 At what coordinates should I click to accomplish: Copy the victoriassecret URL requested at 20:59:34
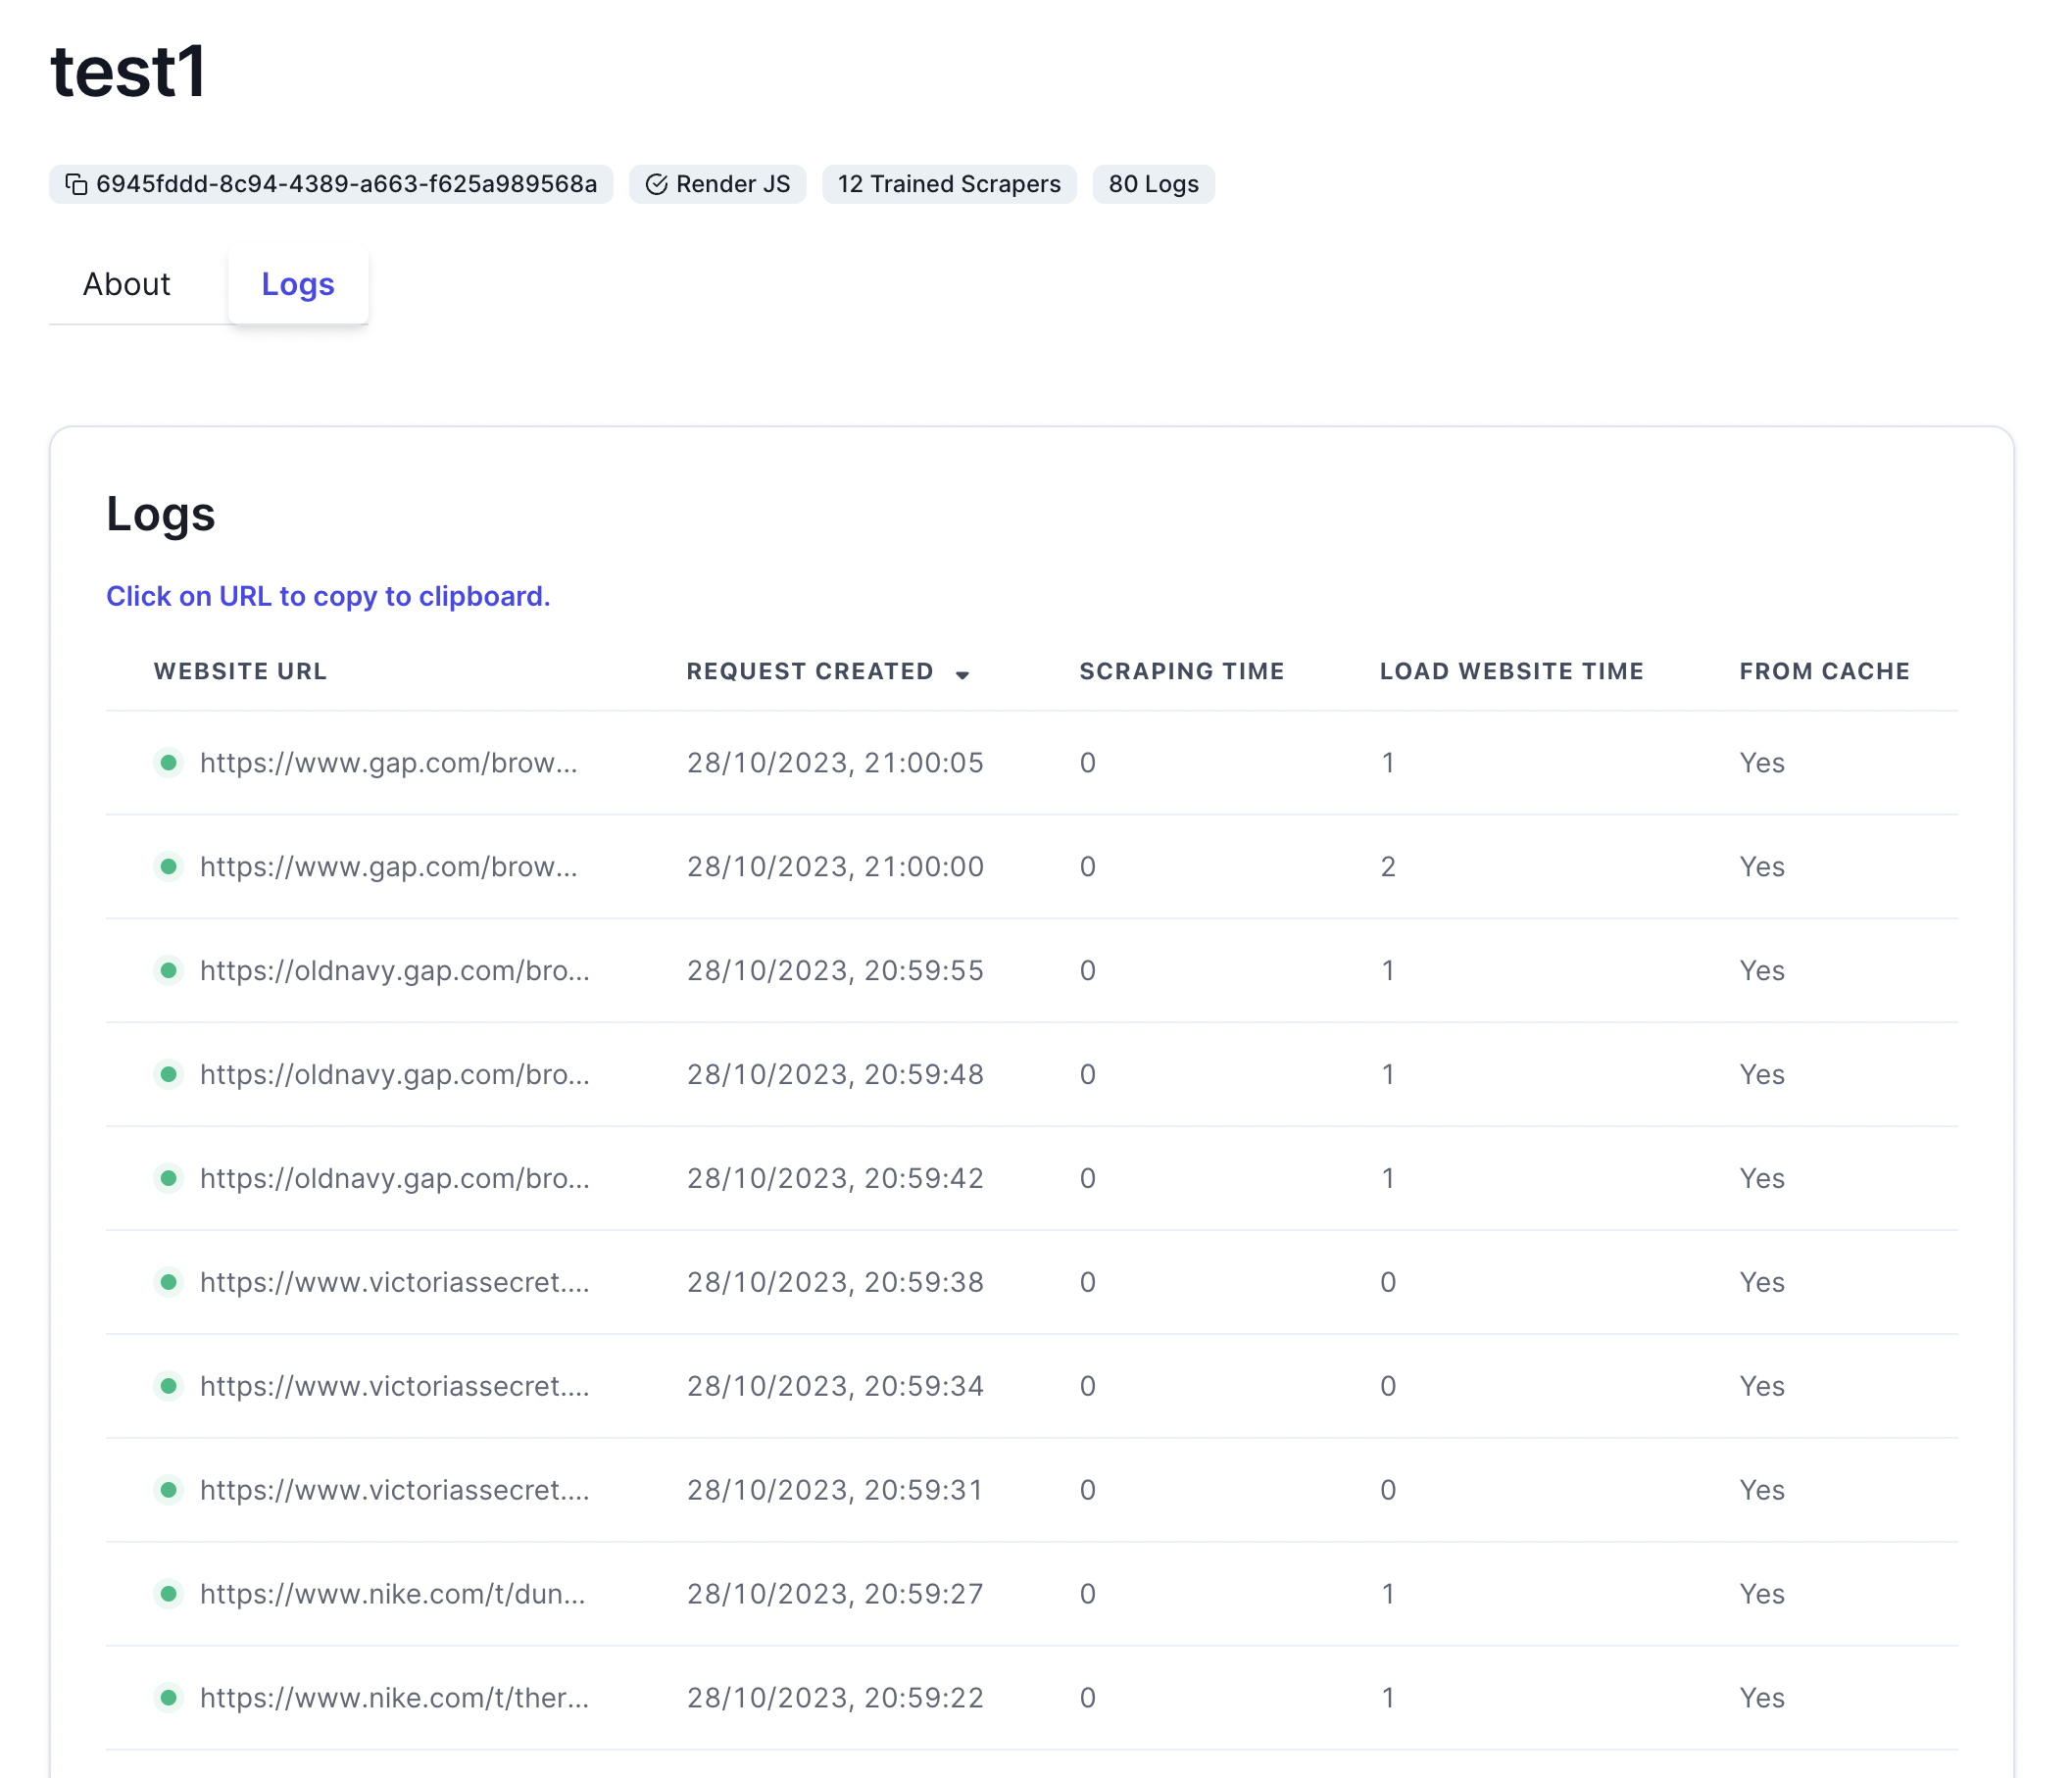pos(394,1386)
